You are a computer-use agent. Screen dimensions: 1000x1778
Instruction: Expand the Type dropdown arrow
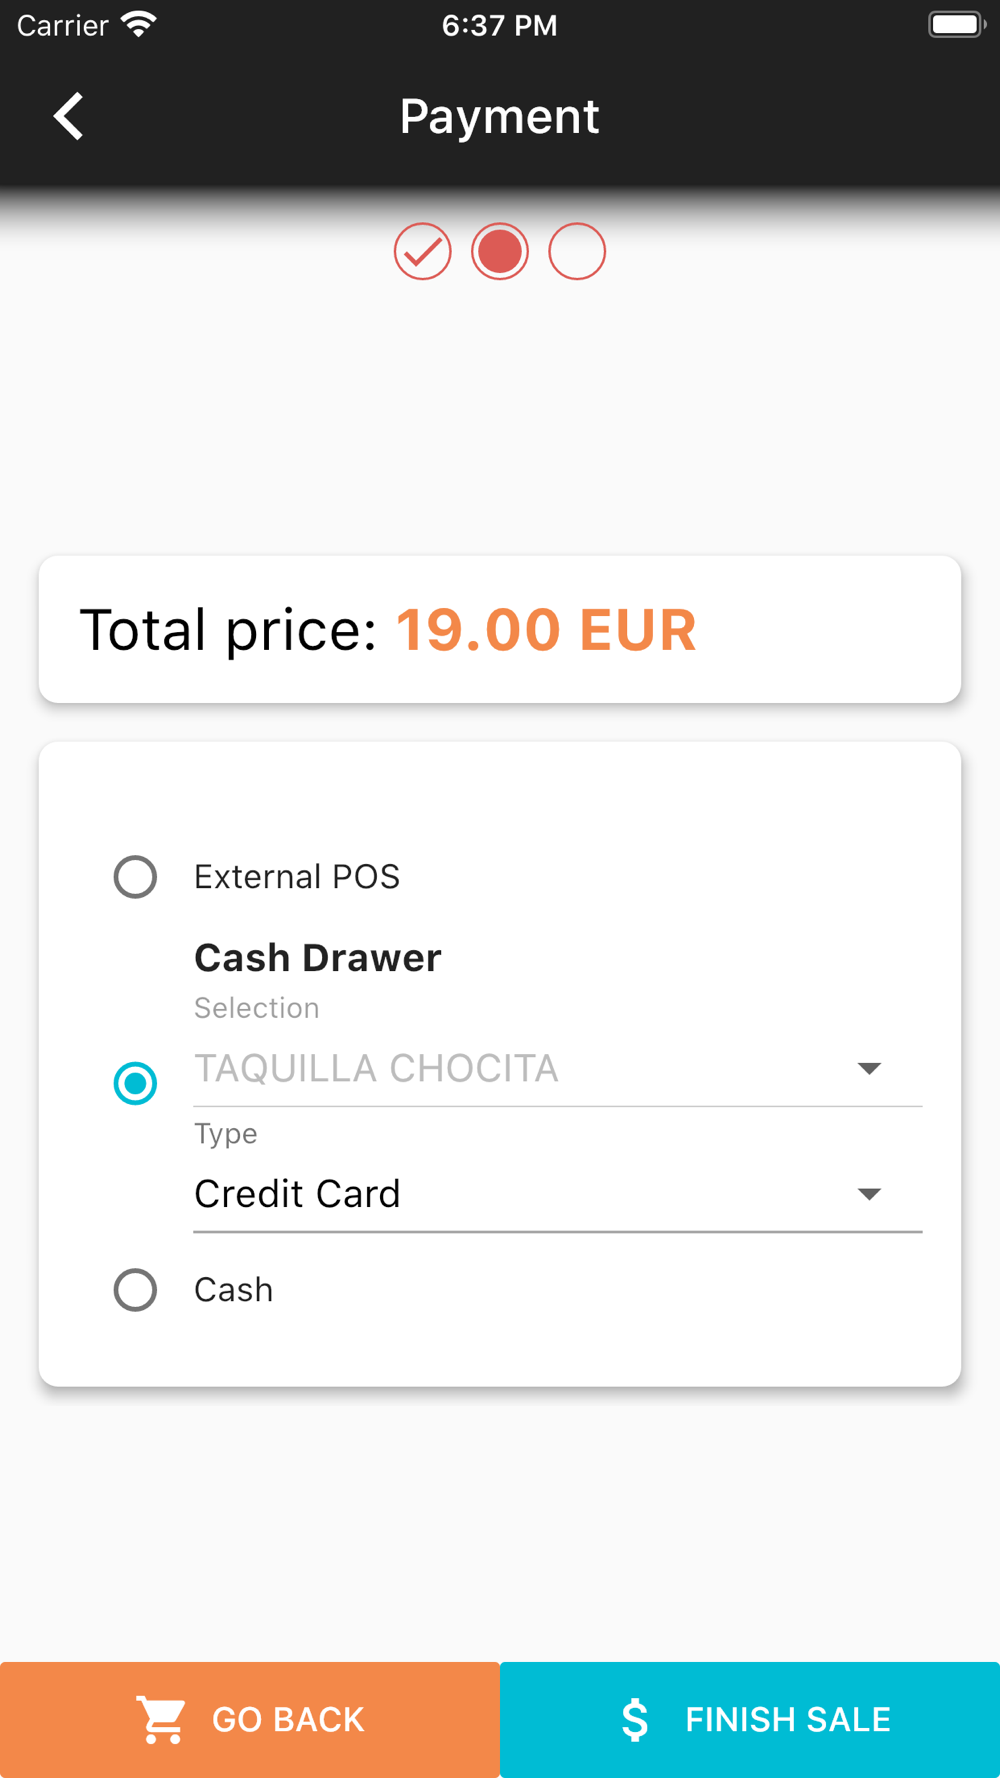click(869, 1194)
